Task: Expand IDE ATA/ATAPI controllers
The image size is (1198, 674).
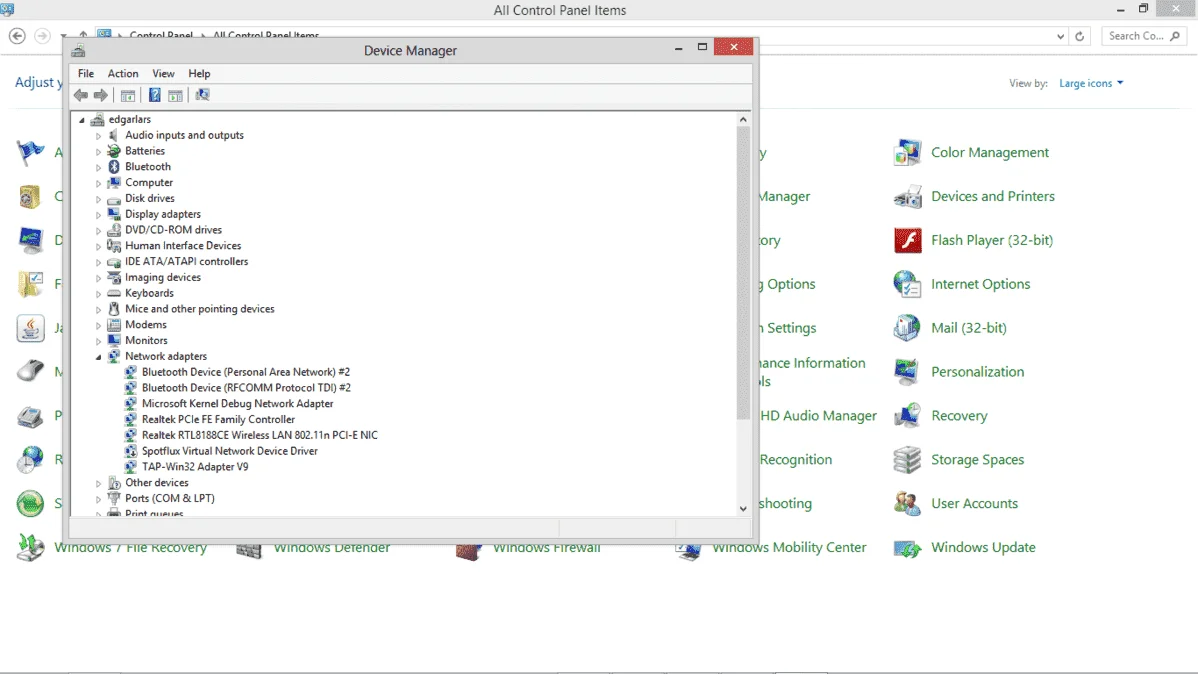Action: point(98,262)
